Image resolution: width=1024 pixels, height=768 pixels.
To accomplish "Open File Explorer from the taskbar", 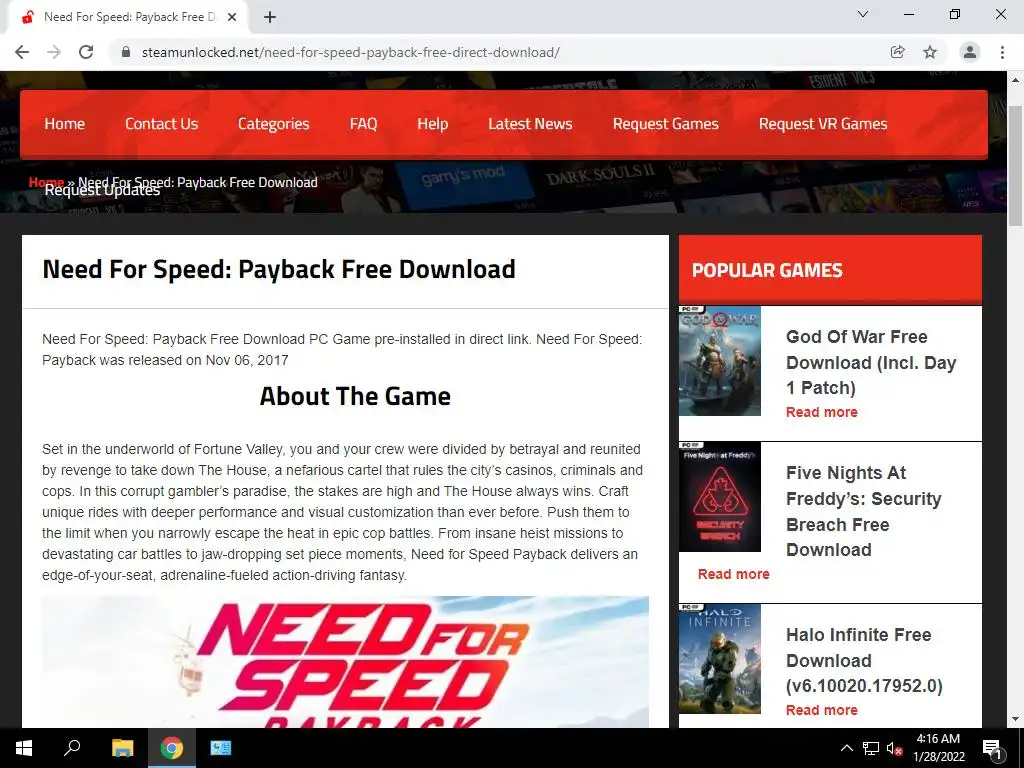I will [122, 748].
